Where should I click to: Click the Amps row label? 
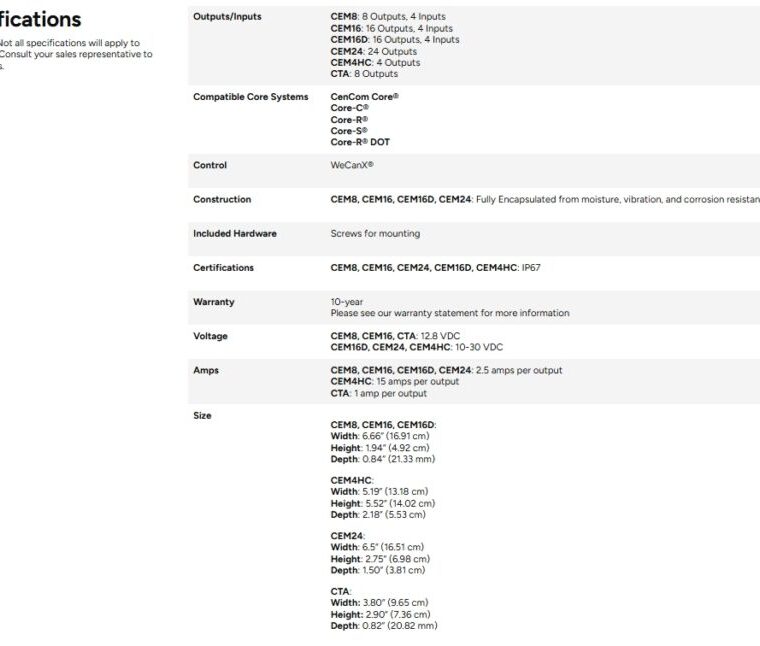point(205,370)
